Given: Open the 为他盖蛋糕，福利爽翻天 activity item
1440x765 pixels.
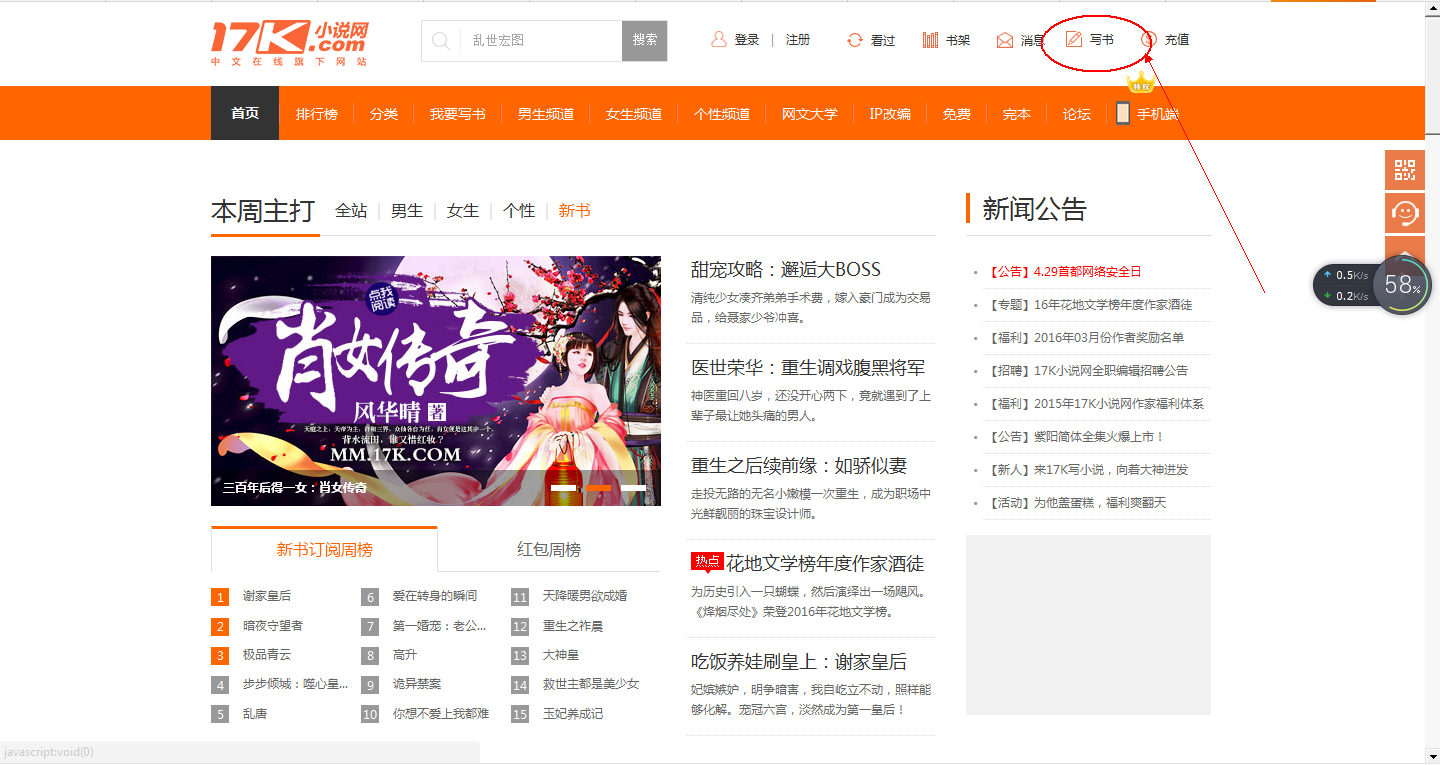Looking at the screenshot, I should coord(1076,502).
